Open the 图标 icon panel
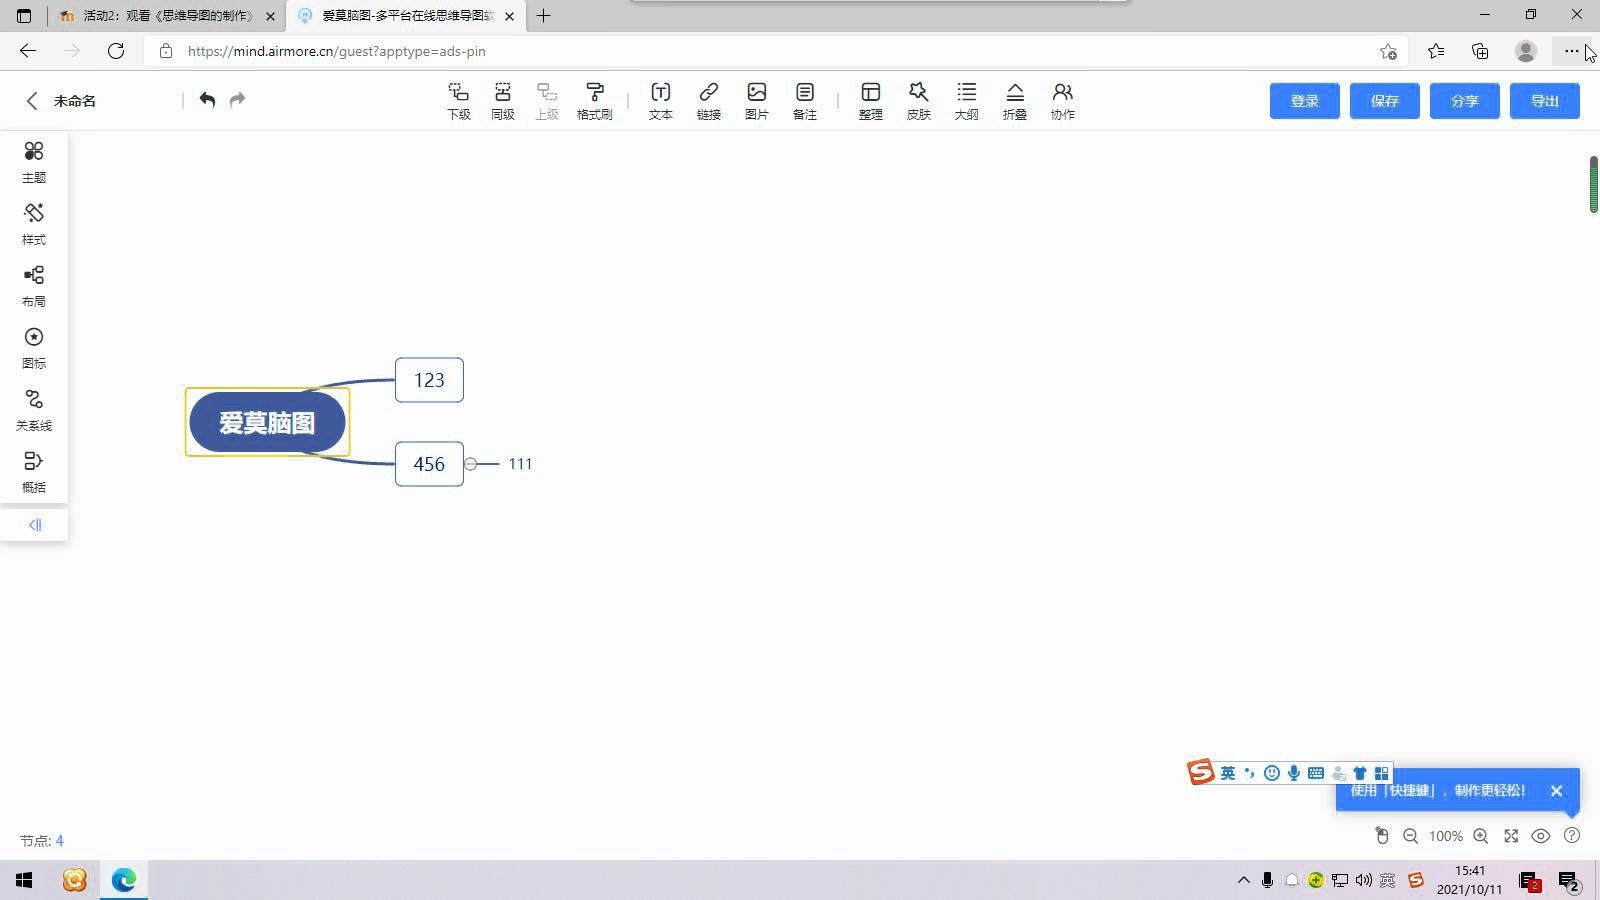 34,348
